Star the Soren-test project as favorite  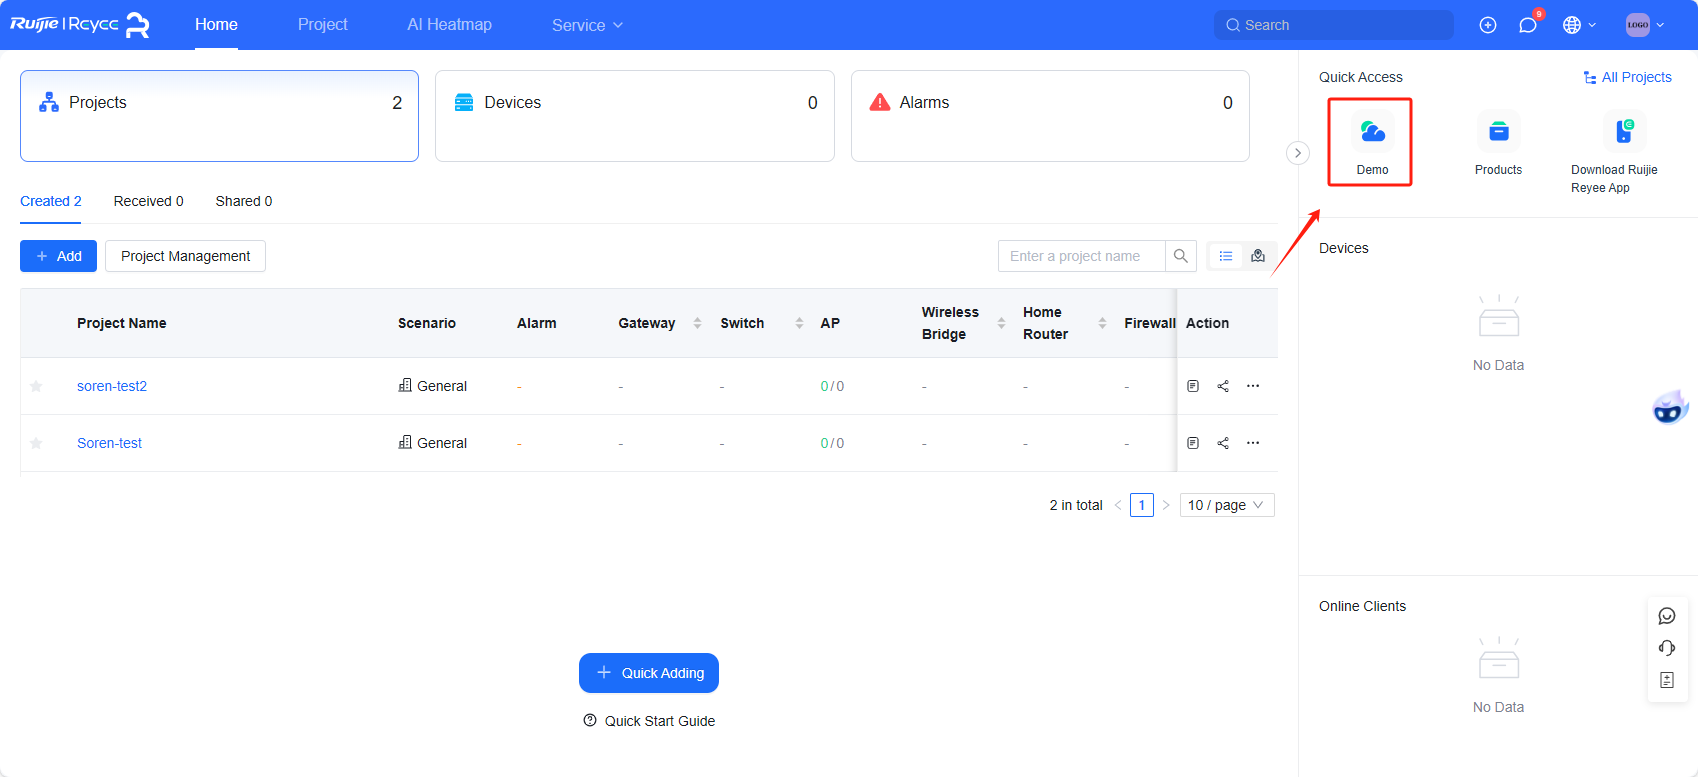[x=36, y=443]
